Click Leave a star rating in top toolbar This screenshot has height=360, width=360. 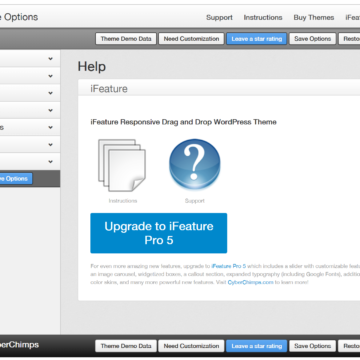click(x=257, y=39)
